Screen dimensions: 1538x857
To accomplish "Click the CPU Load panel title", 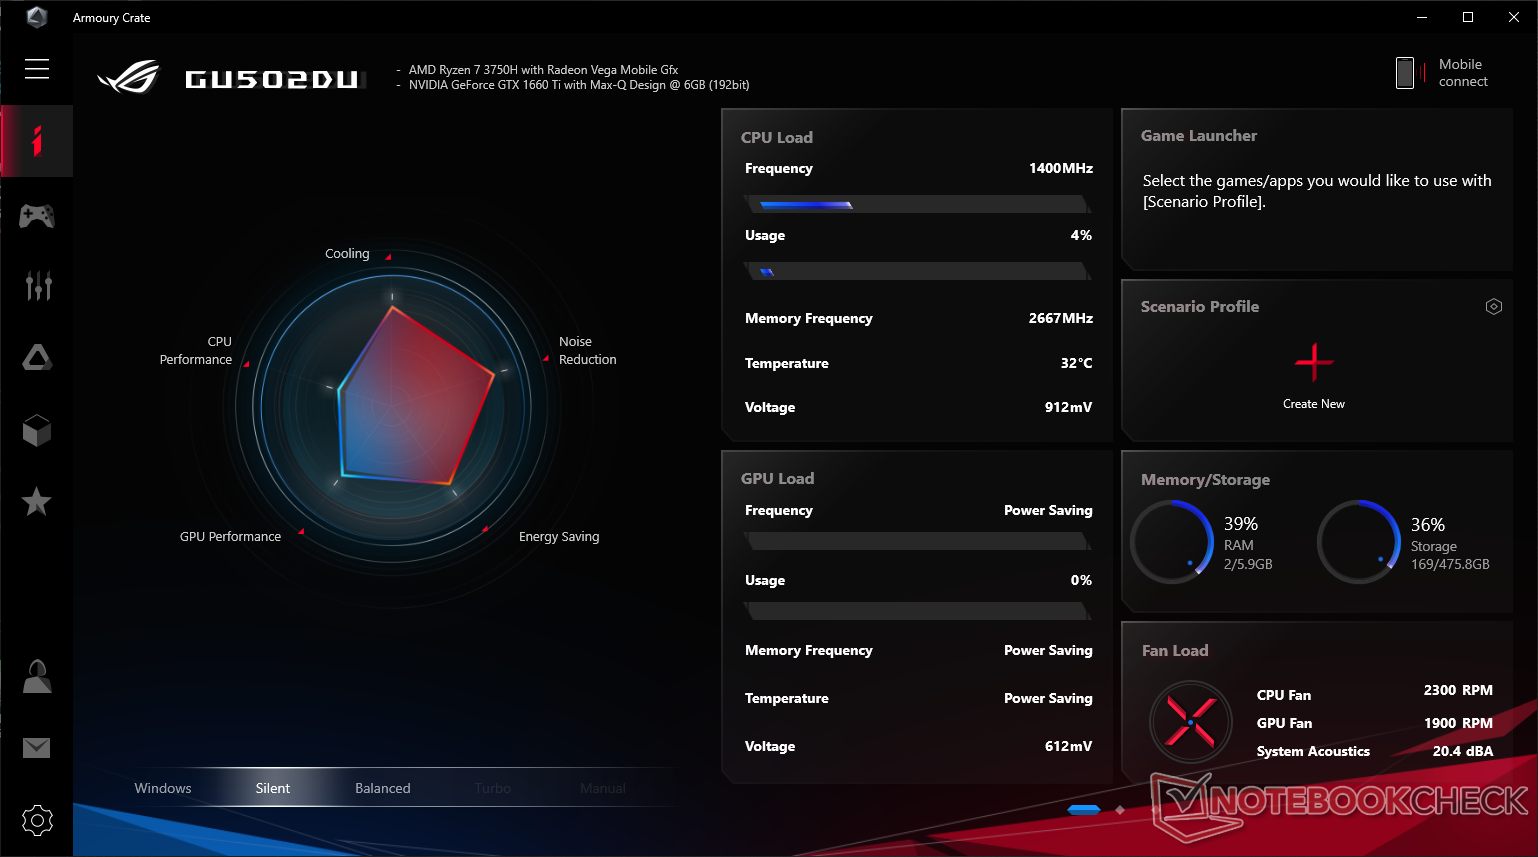I will pos(777,138).
